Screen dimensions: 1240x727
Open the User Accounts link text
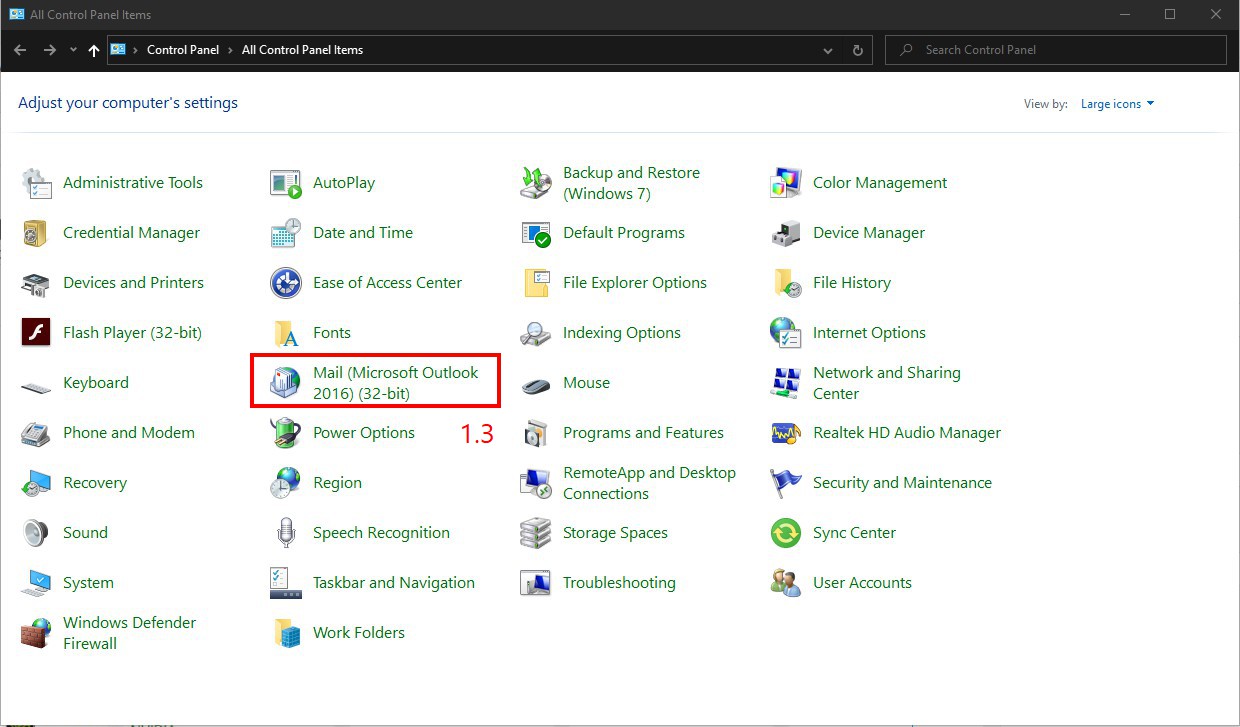(862, 583)
